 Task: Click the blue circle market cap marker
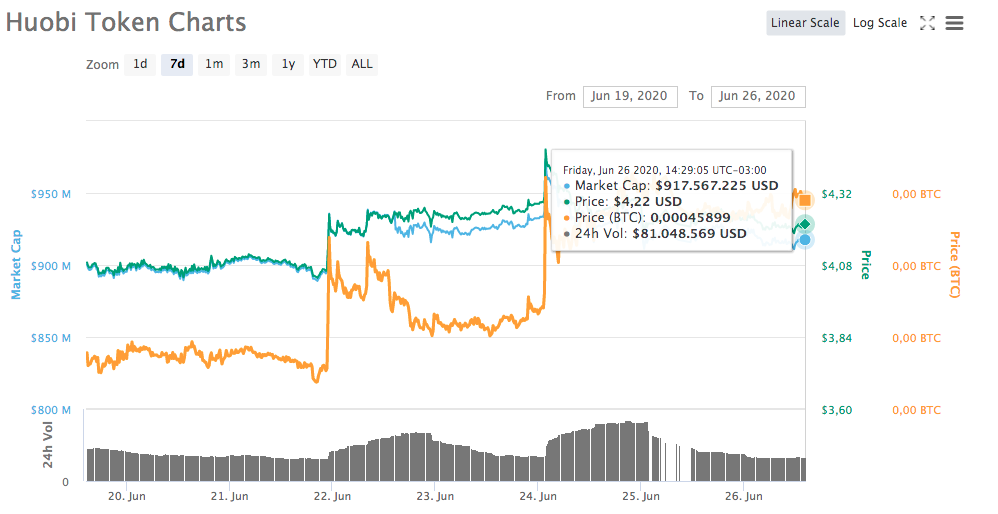click(805, 240)
